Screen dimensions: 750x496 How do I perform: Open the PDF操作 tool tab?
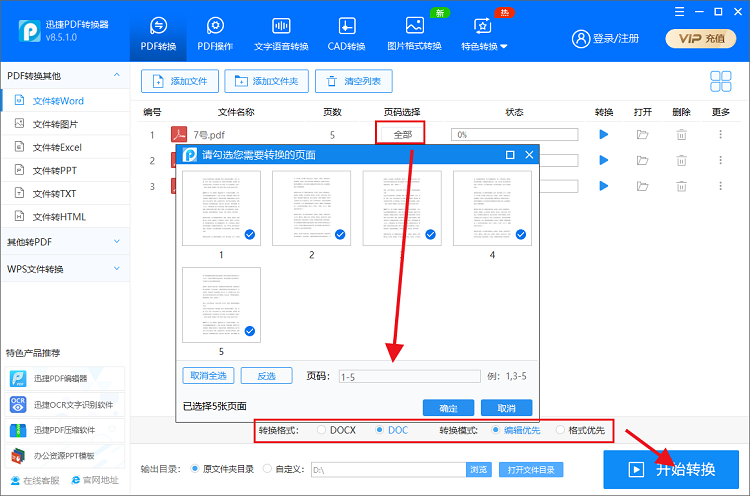215,32
